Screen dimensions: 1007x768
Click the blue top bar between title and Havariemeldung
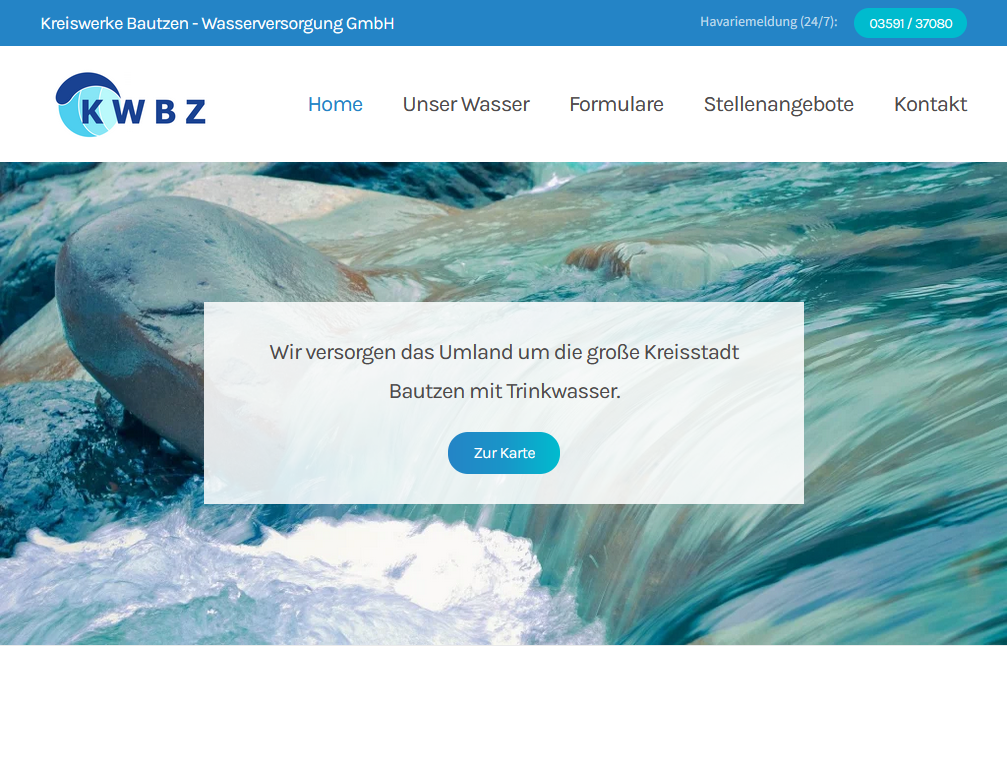pos(546,23)
